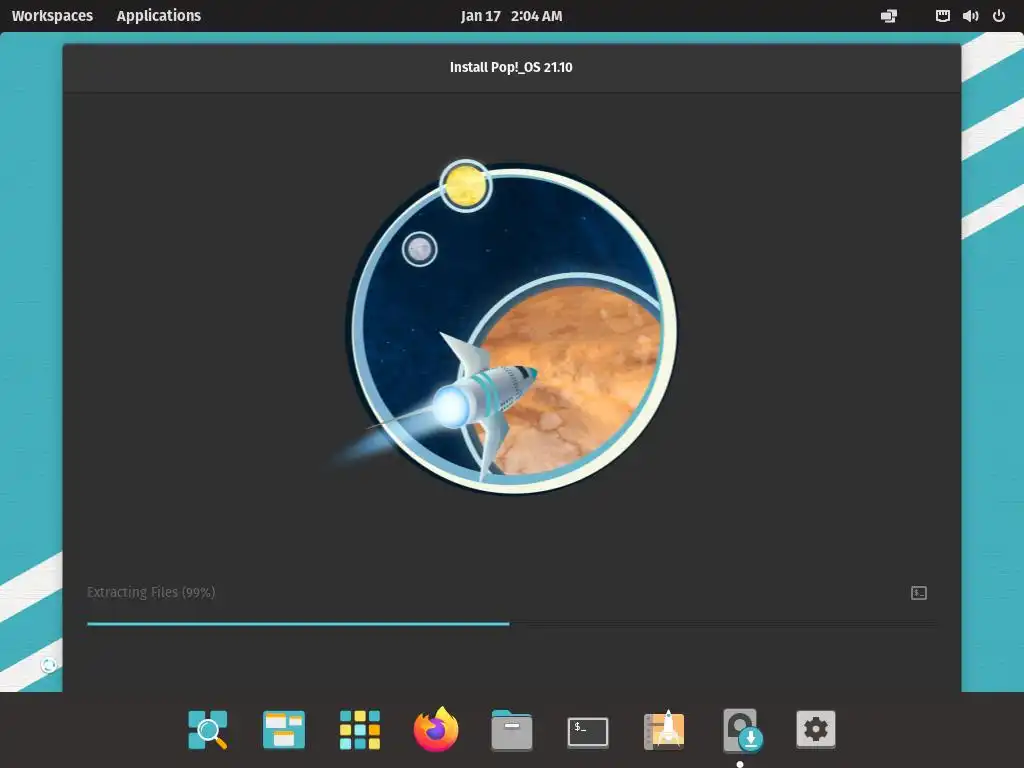Image resolution: width=1024 pixels, height=768 pixels.
Task: Open the Pop Launcher search icon in dock
Action: point(208,729)
